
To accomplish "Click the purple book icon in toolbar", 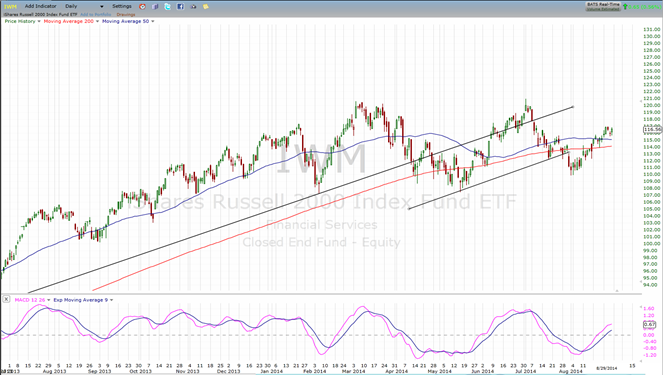I will tap(155, 6).
